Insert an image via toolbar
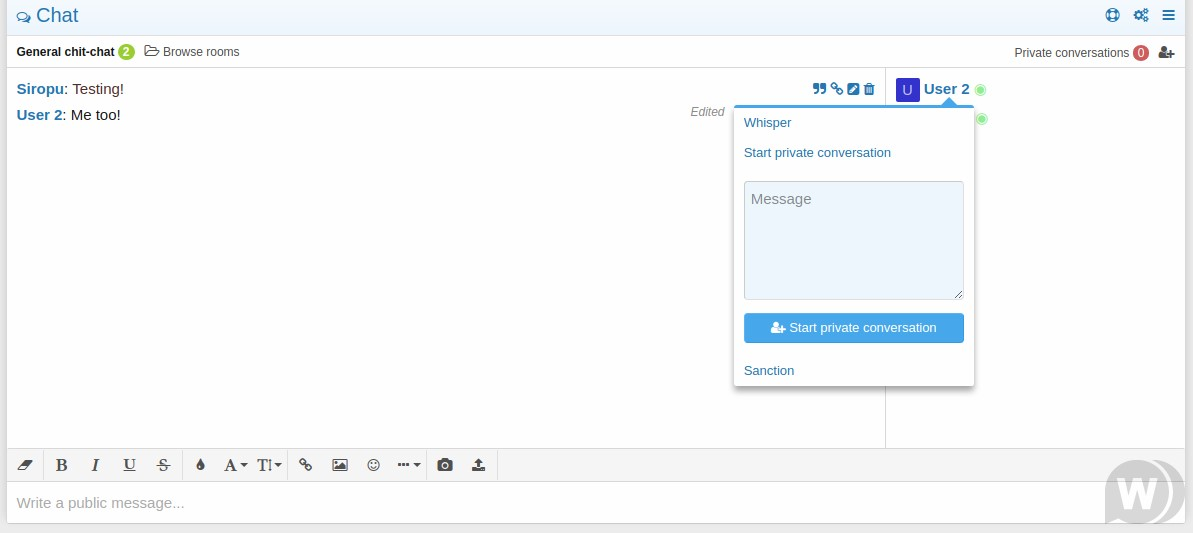This screenshot has width=1193, height=533. click(340, 465)
